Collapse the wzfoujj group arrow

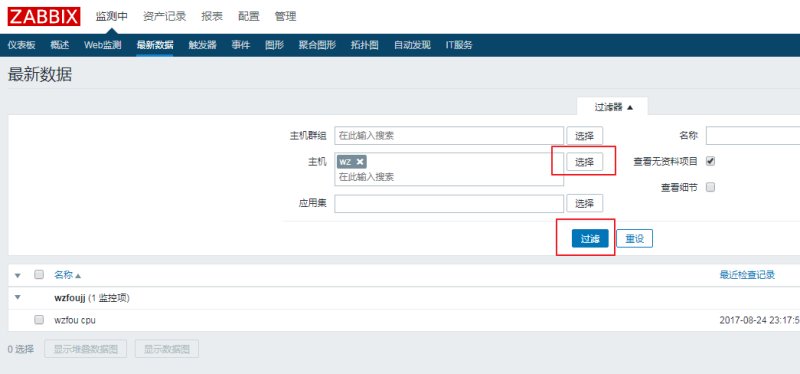(x=18, y=296)
